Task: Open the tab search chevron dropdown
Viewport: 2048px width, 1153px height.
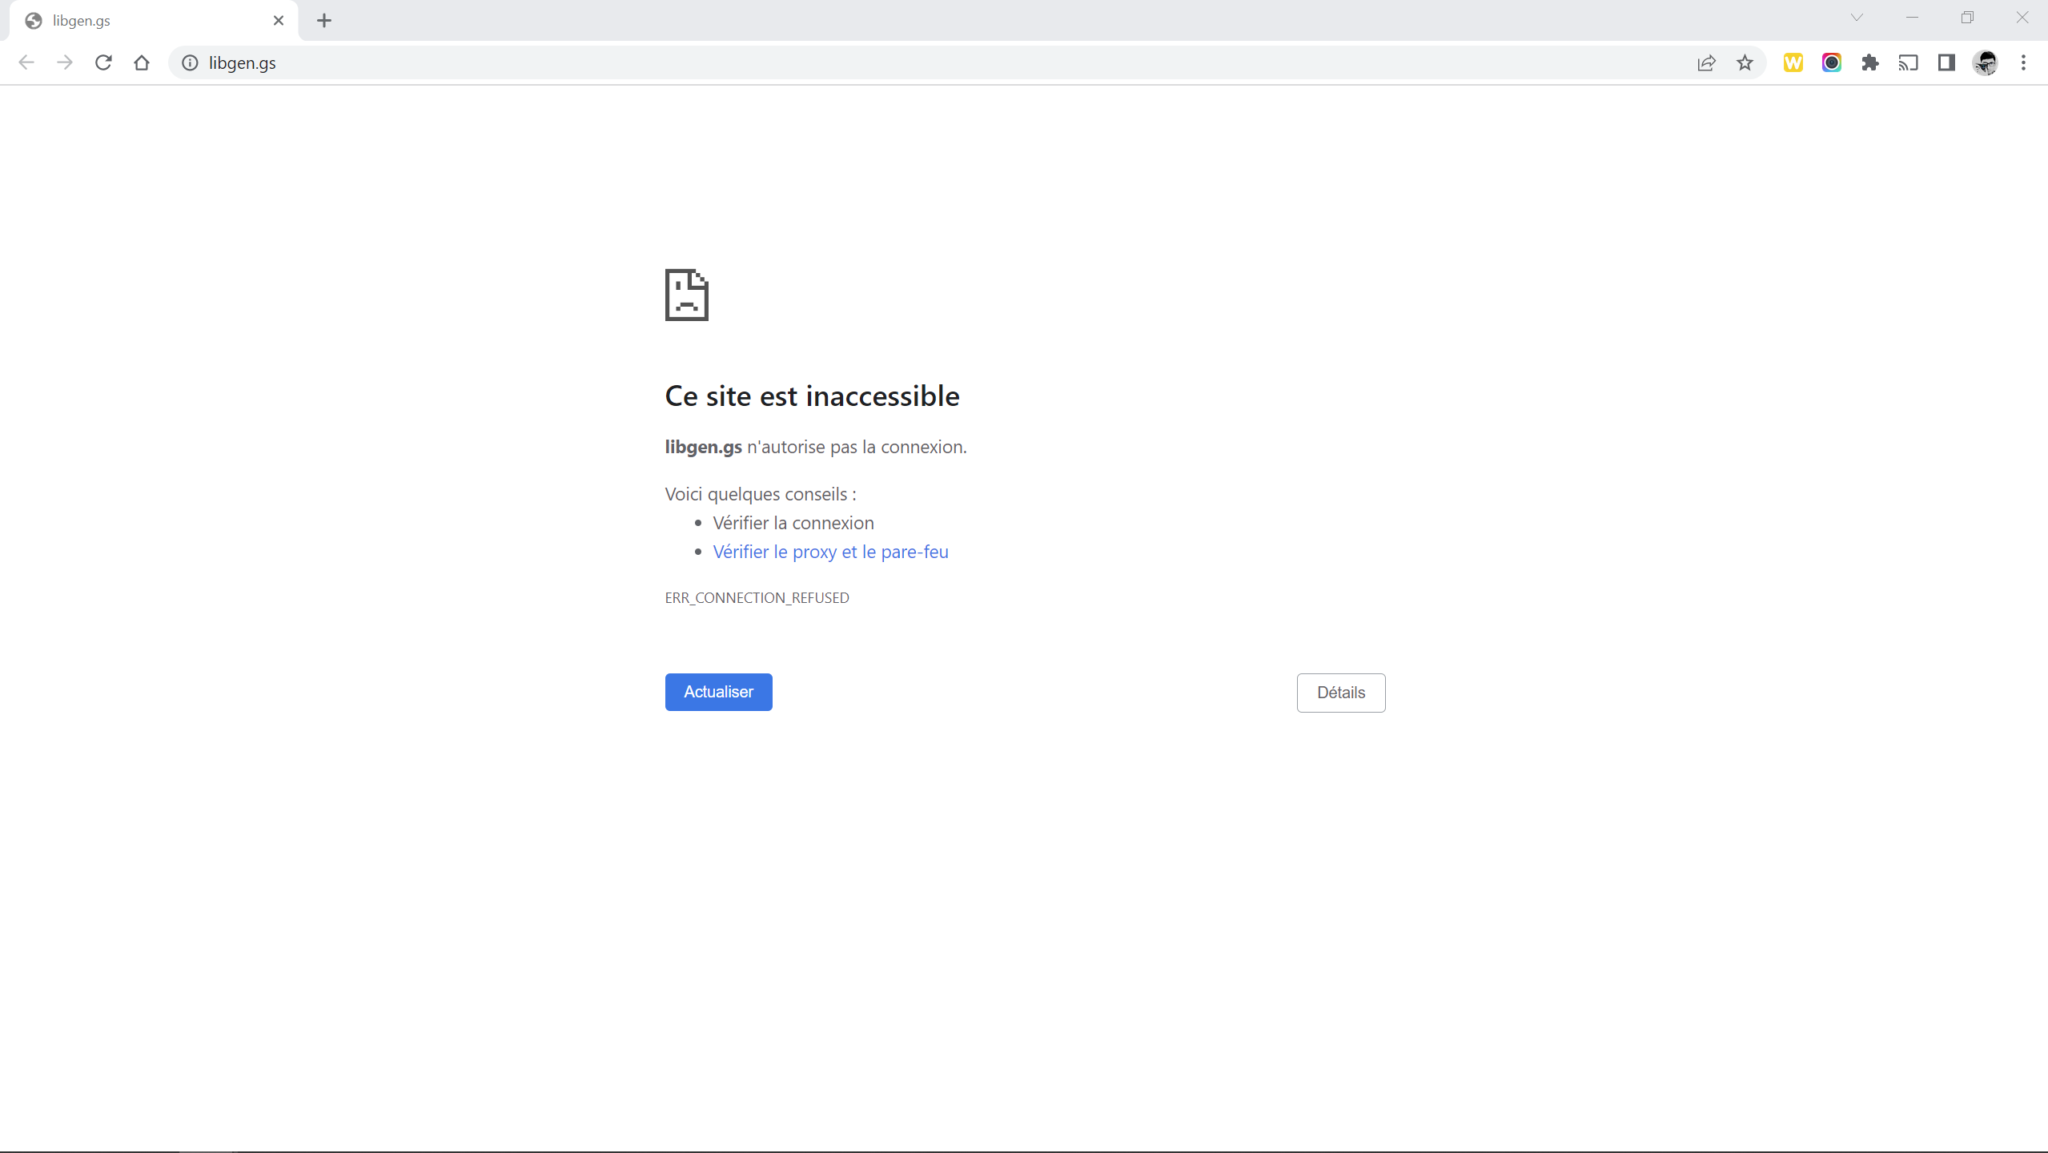Action: tap(1857, 17)
